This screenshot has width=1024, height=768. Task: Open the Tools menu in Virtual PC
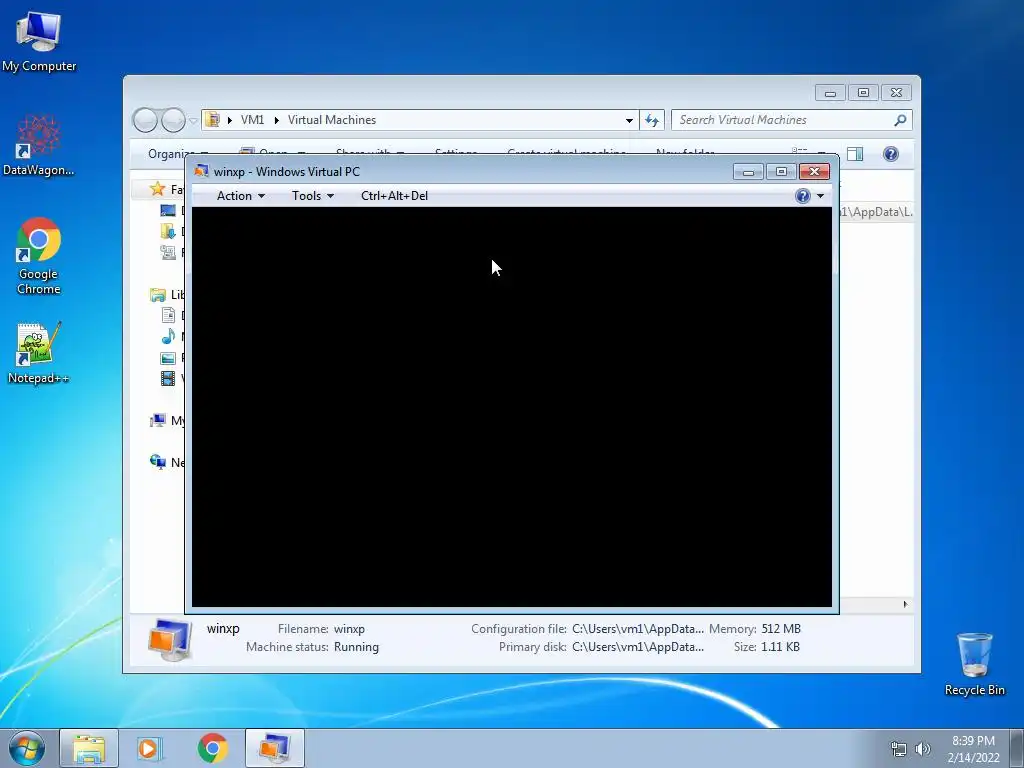[x=312, y=196]
